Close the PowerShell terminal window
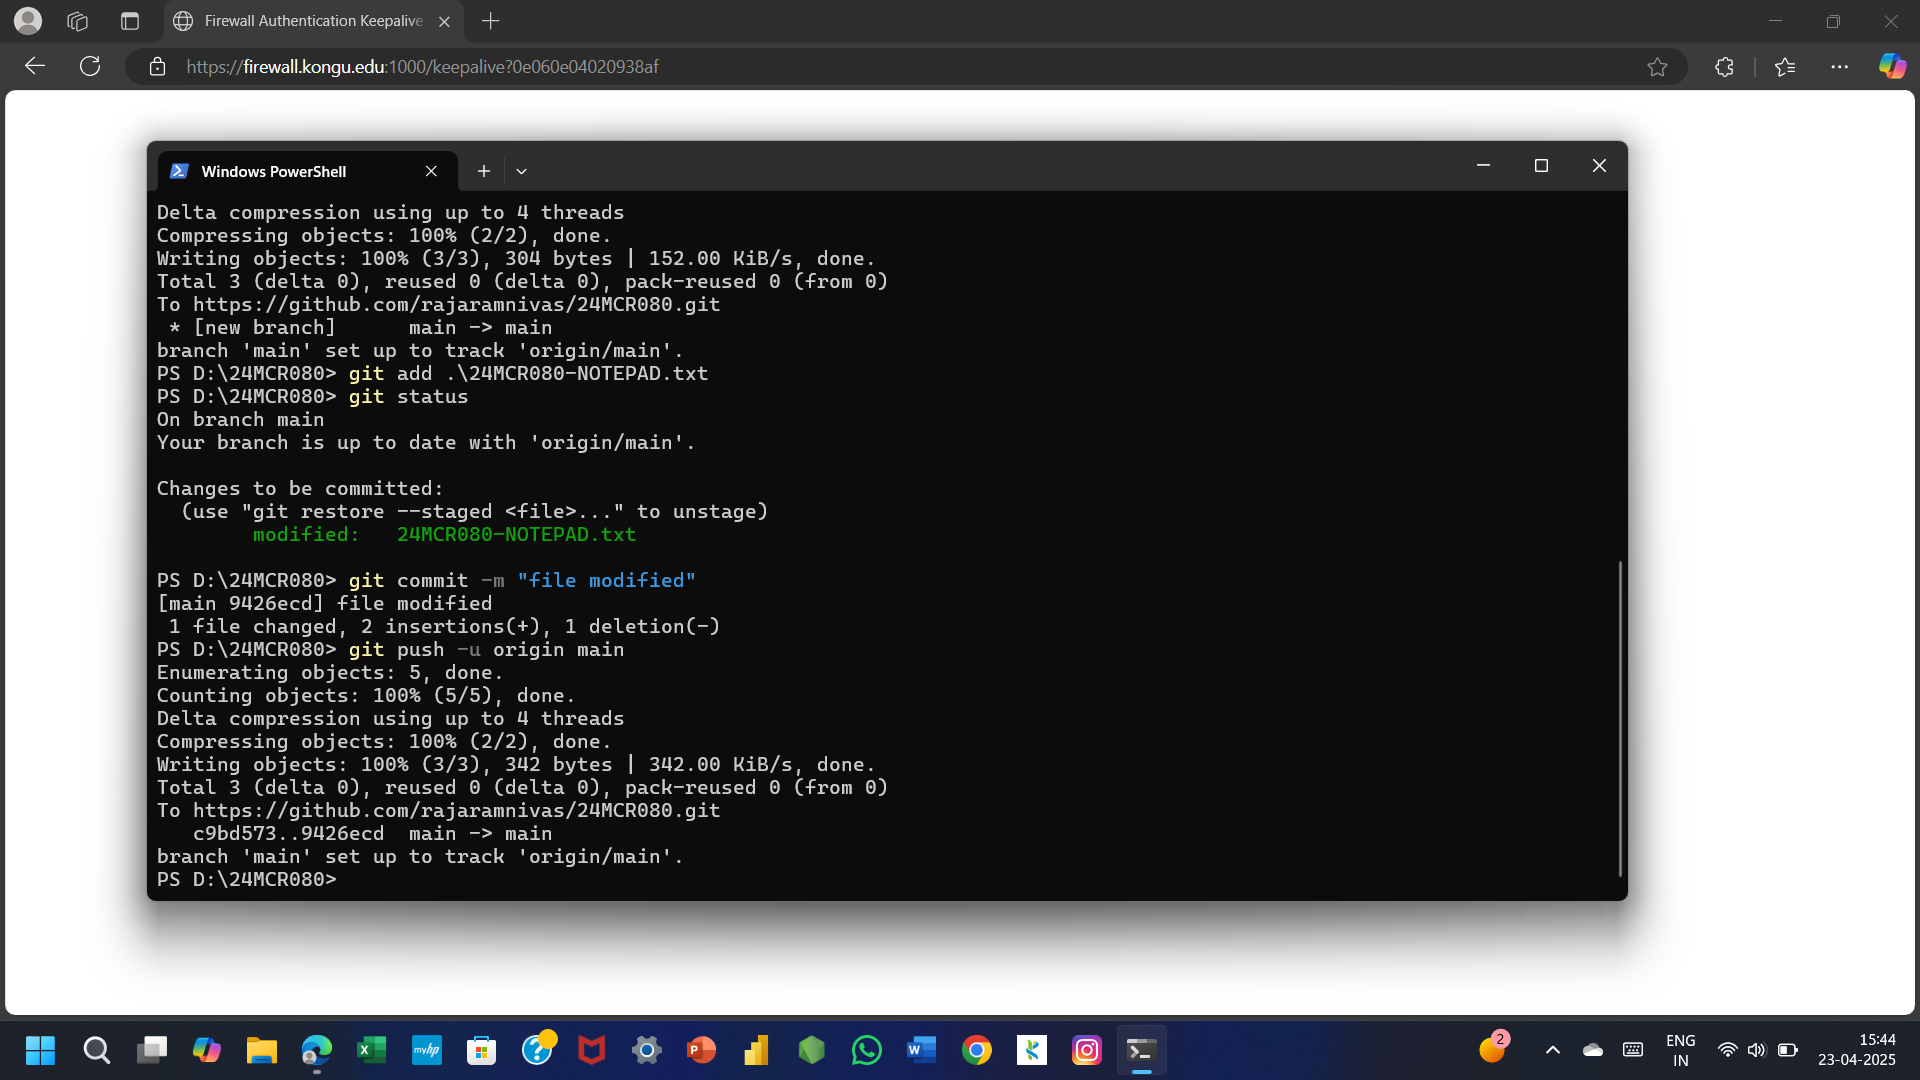 coord(1599,166)
